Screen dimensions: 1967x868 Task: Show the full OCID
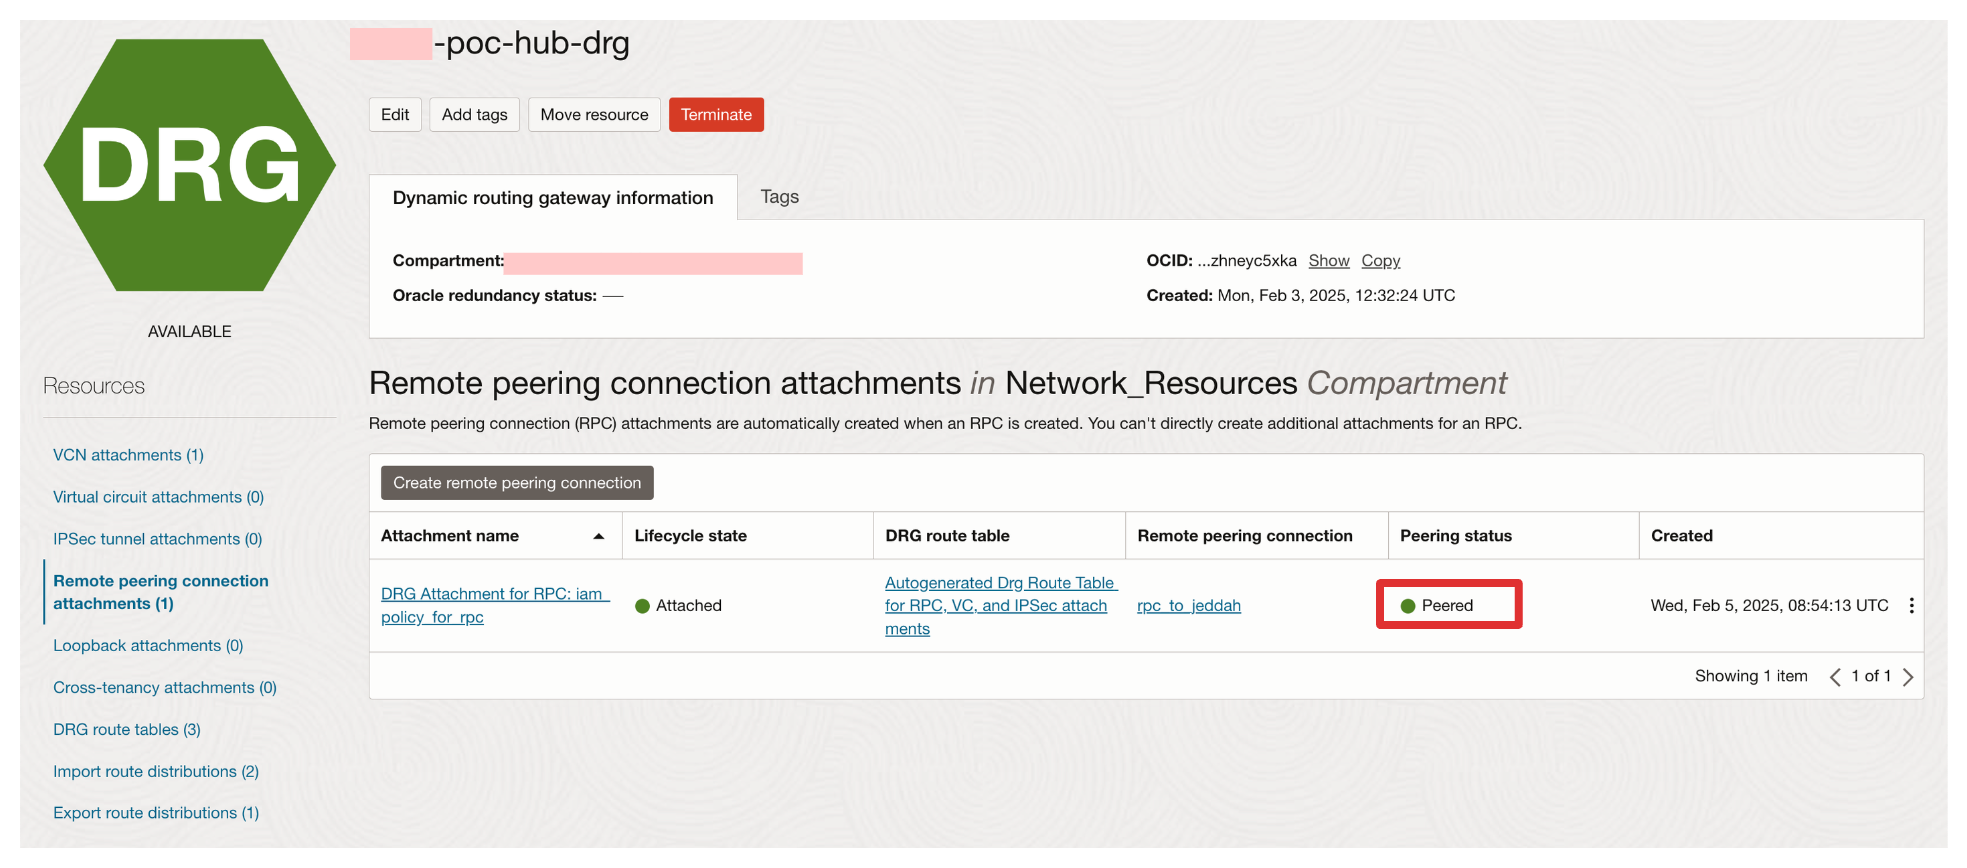click(x=1328, y=261)
